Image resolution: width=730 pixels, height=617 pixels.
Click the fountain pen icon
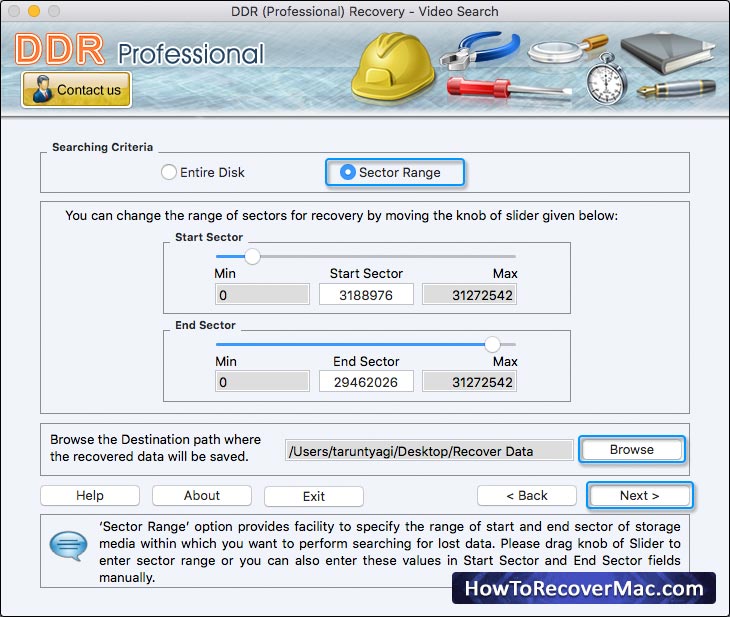pyautogui.click(x=676, y=88)
